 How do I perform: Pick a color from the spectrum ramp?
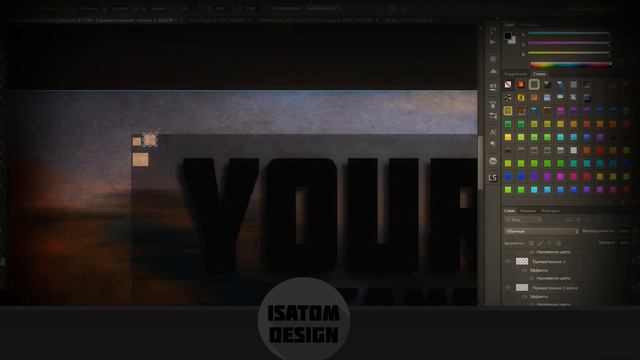(571, 64)
